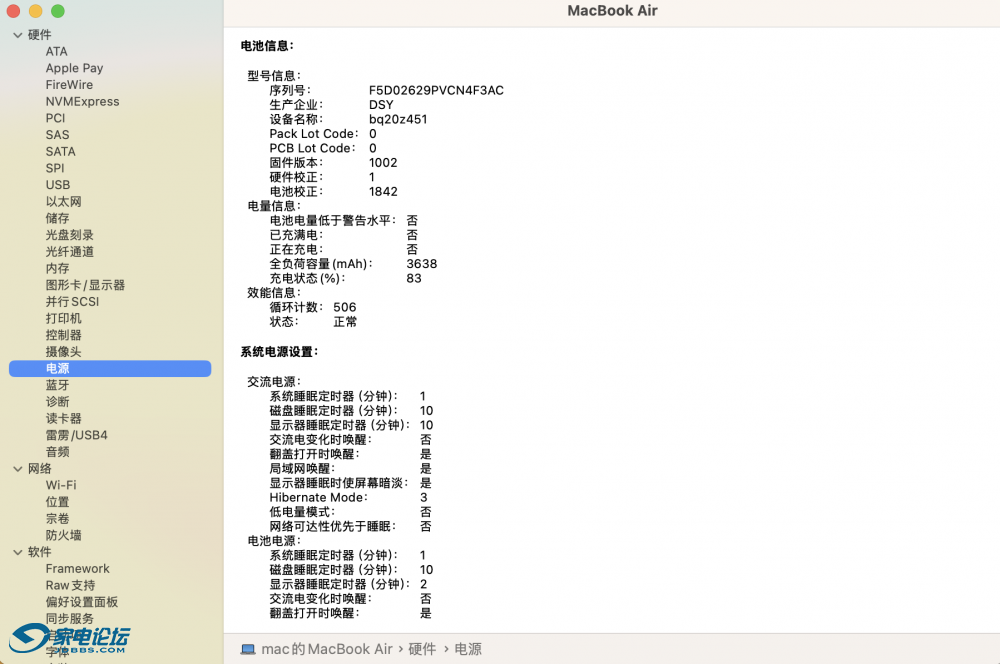Click mac的MacBook Air in path bar
1000x664 pixels.
pyautogui.click(x=327, y=649)
